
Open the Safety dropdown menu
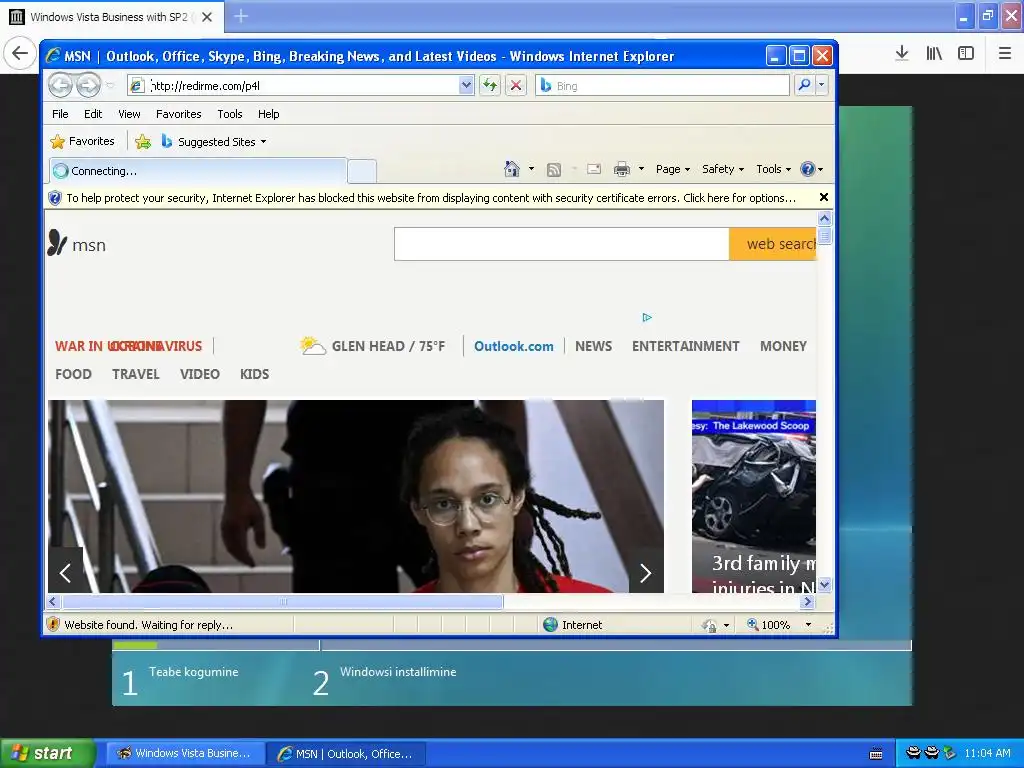point(723,169)
